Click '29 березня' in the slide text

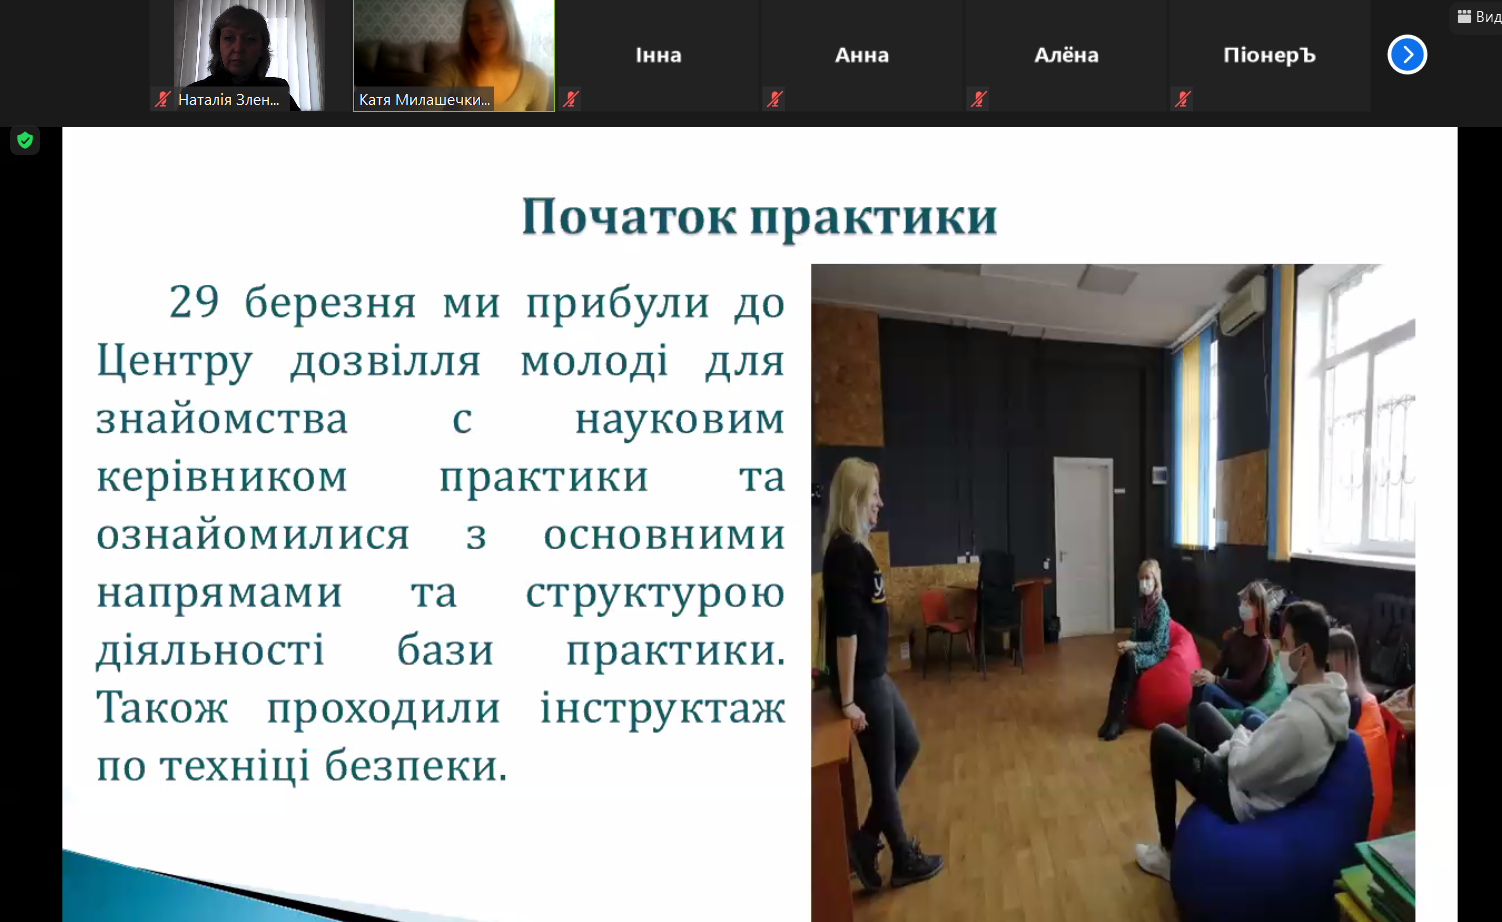pyautogui.click(x=292, y=302)
